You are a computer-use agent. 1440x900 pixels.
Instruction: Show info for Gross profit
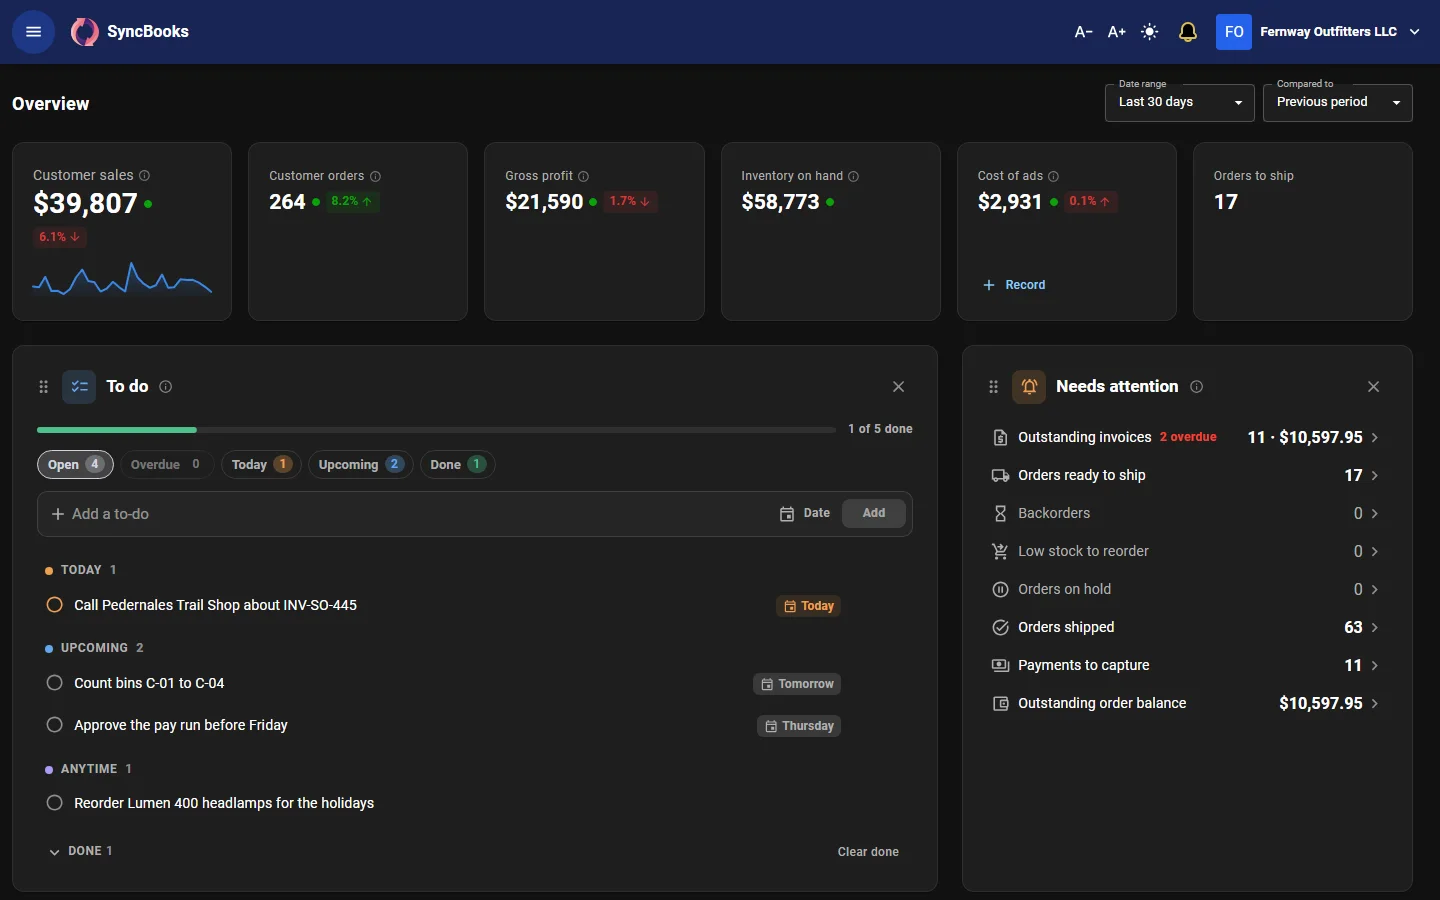pyautogui.click(x=584, y=176)
